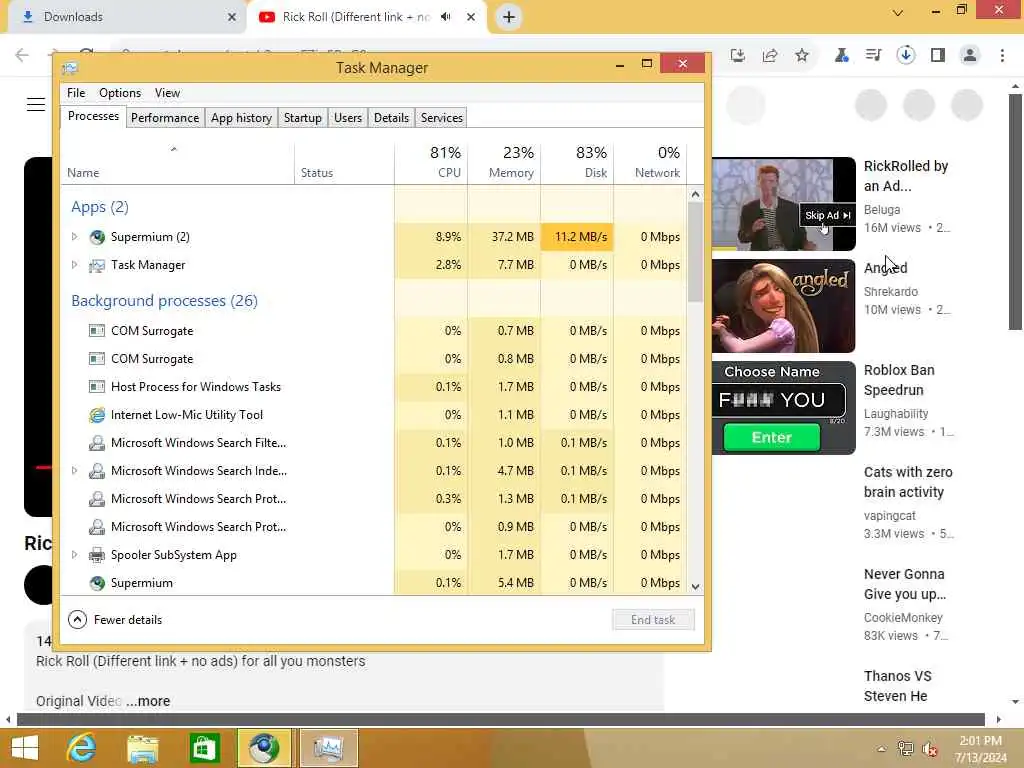This screenshot has height=768, width=1024.
Task: Collapse view with Fewer details chevron
Action: pyautogui.click(x=77, y=620)
